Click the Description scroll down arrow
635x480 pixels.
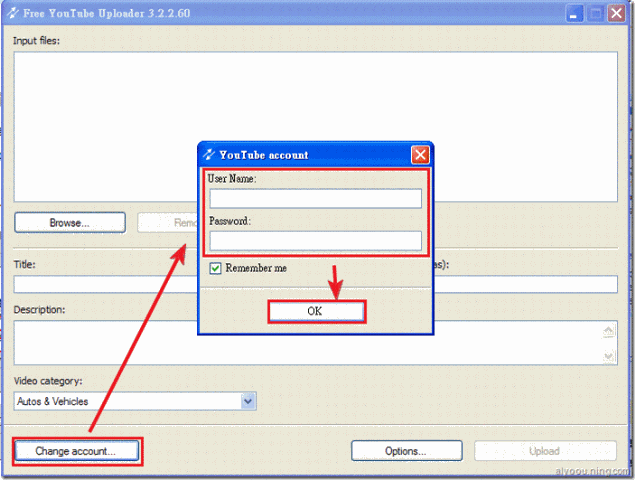coord(608,356)
